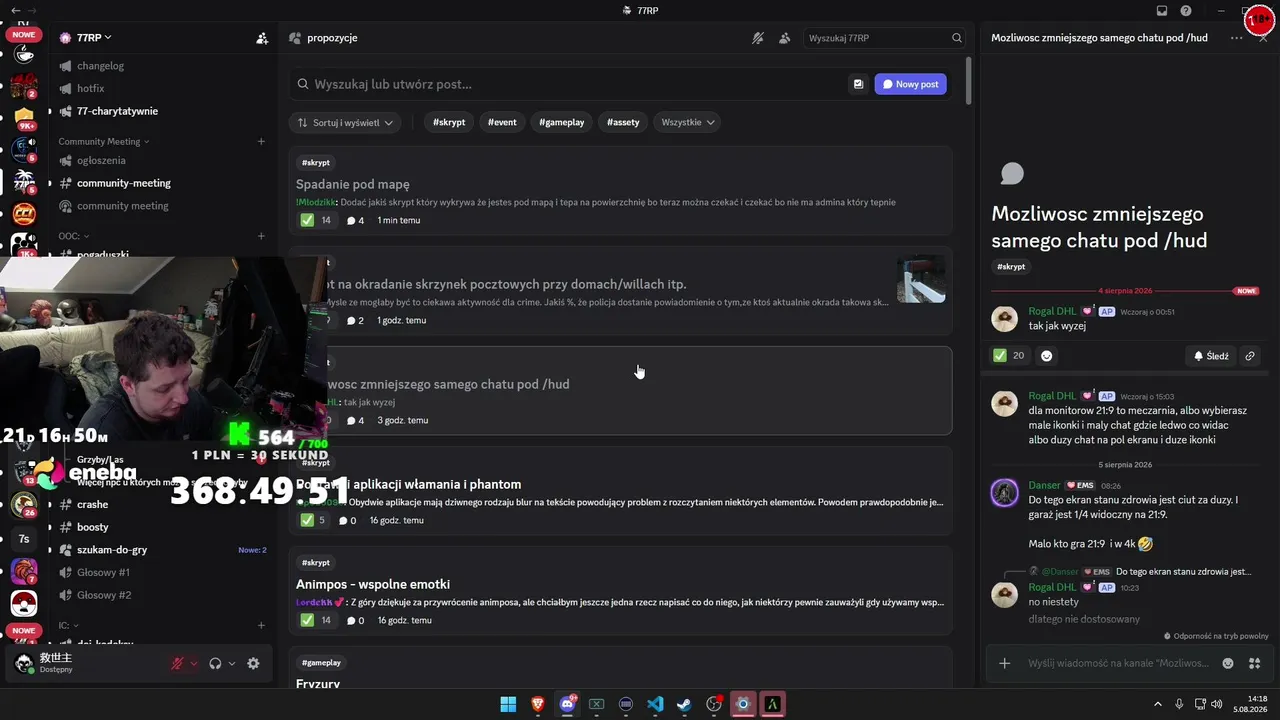Collapse the OOC category
This screenshot has height=720, width=1280.
(x=72, y=237)
